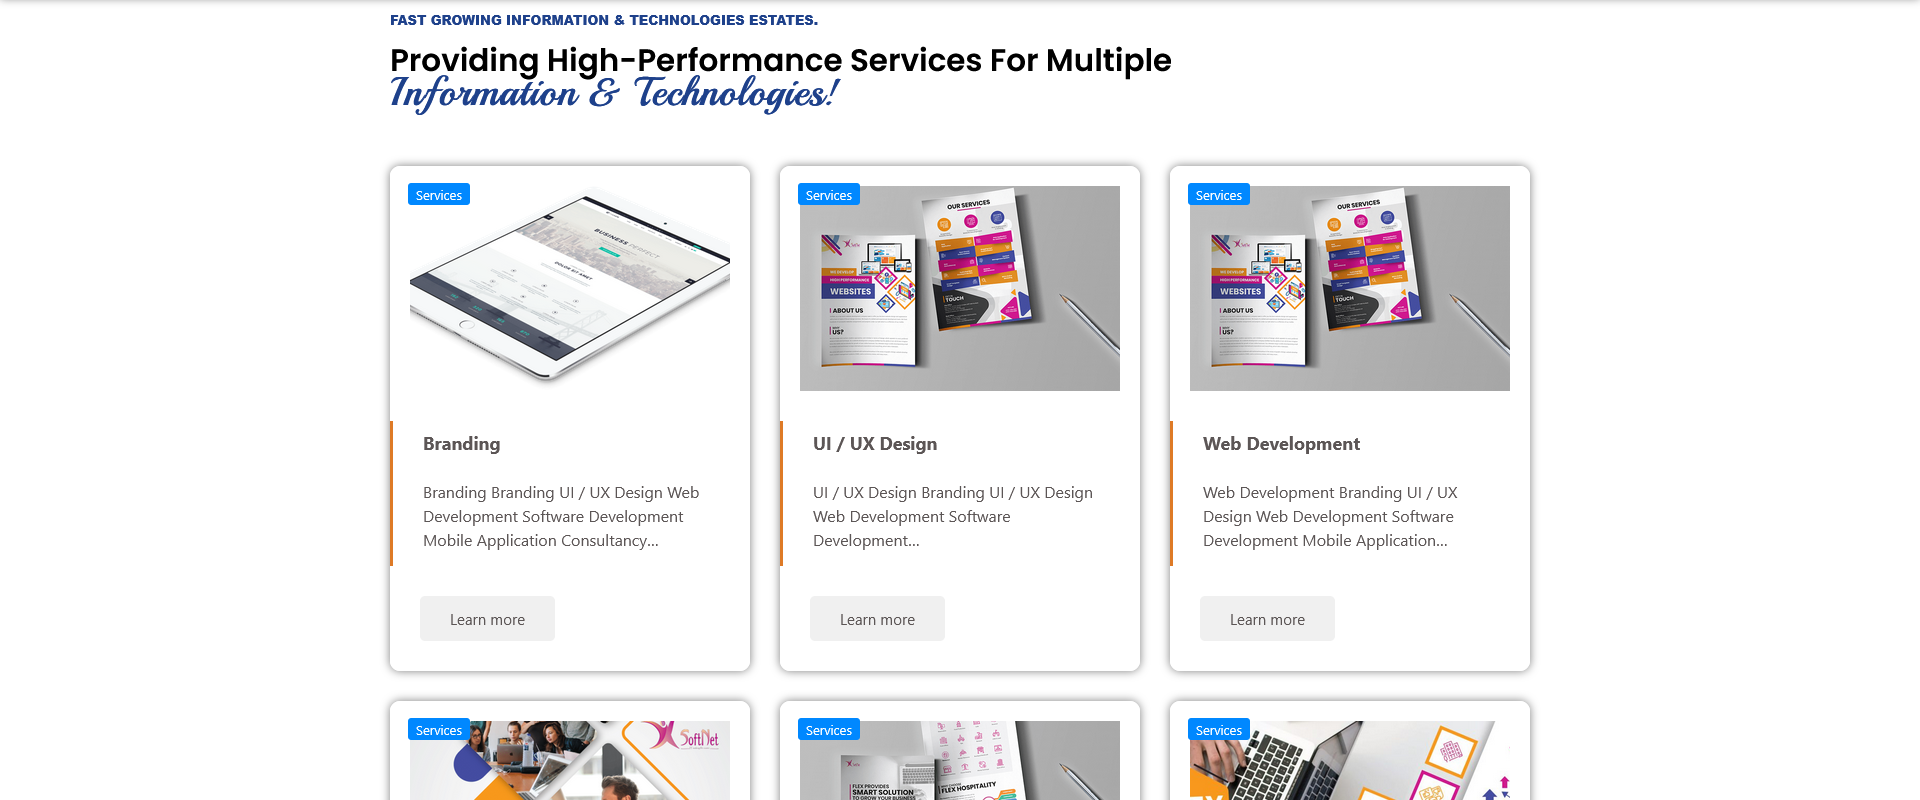Click Learn more under Web Development card
This screenshot has width=1920, height=800.
click(x=1267, y=619)
